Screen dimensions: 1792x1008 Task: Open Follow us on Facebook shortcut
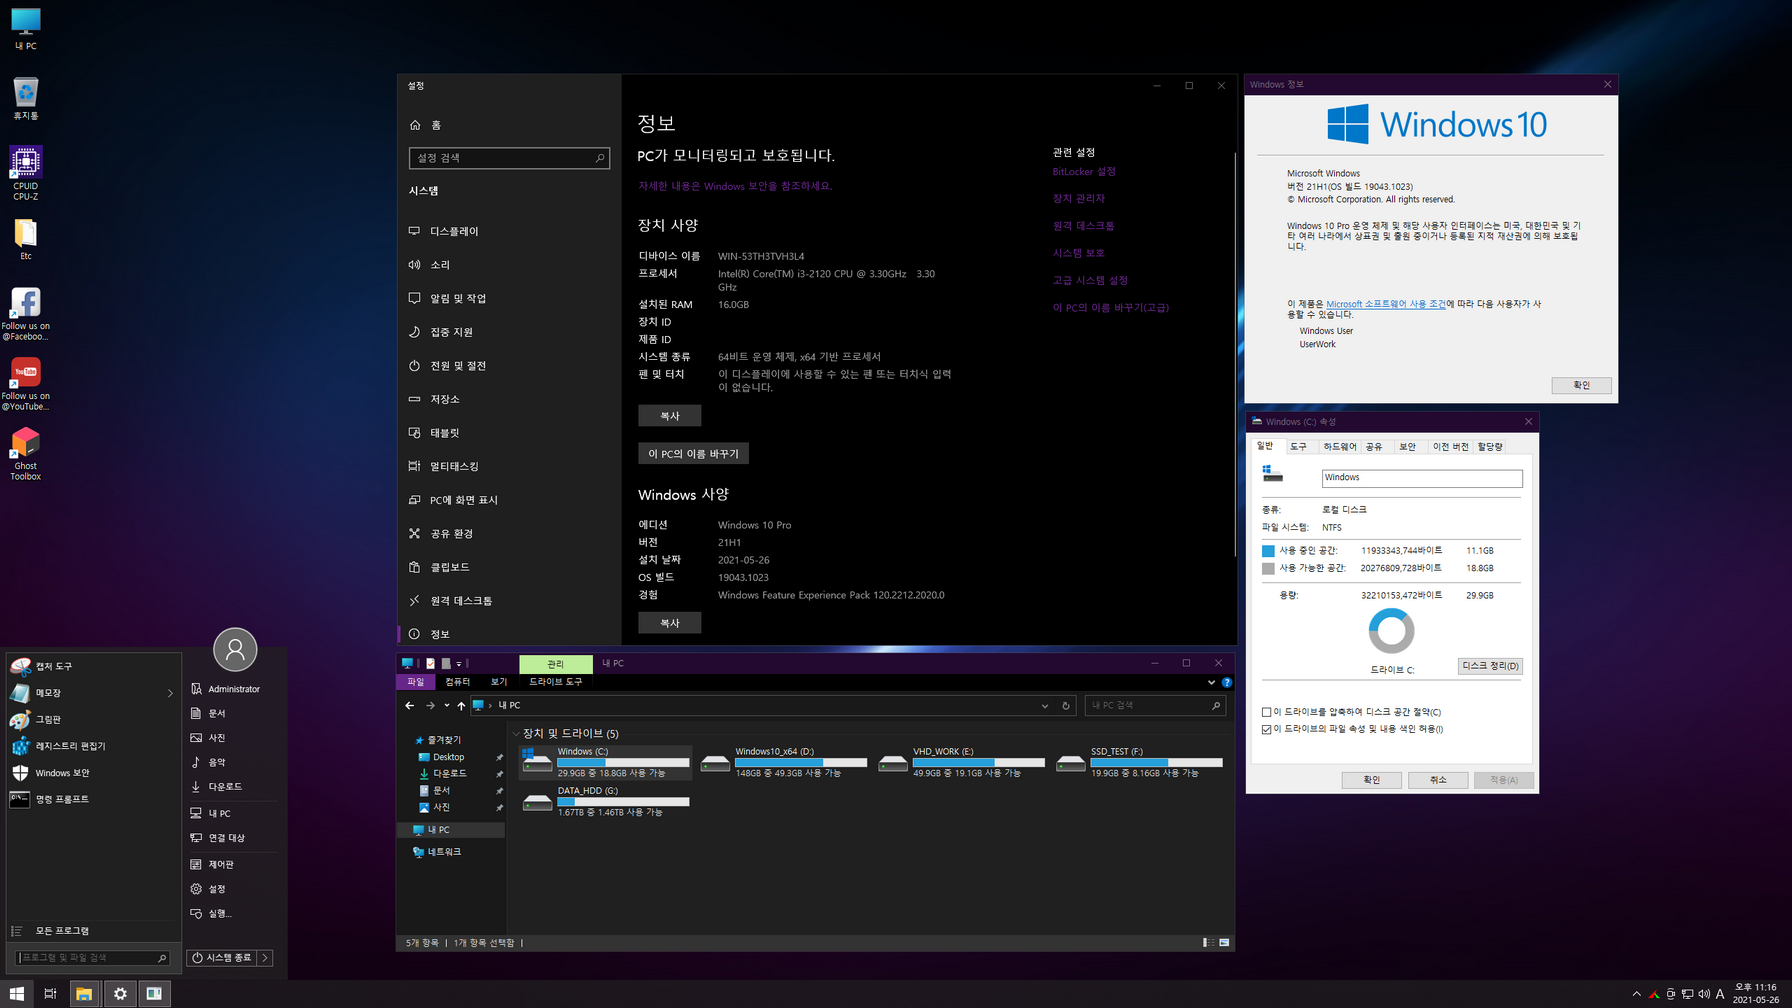[25, 314]
